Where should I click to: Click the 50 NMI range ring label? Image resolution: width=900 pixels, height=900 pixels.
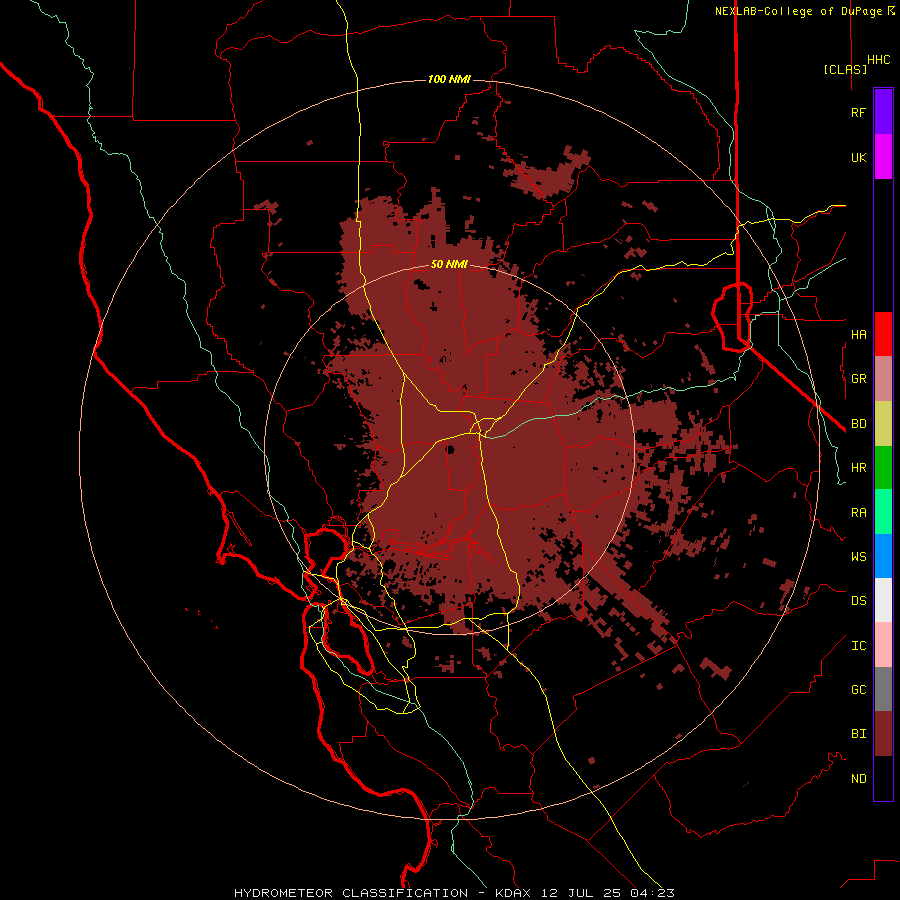pyautogui.click(x=449, y=264)
